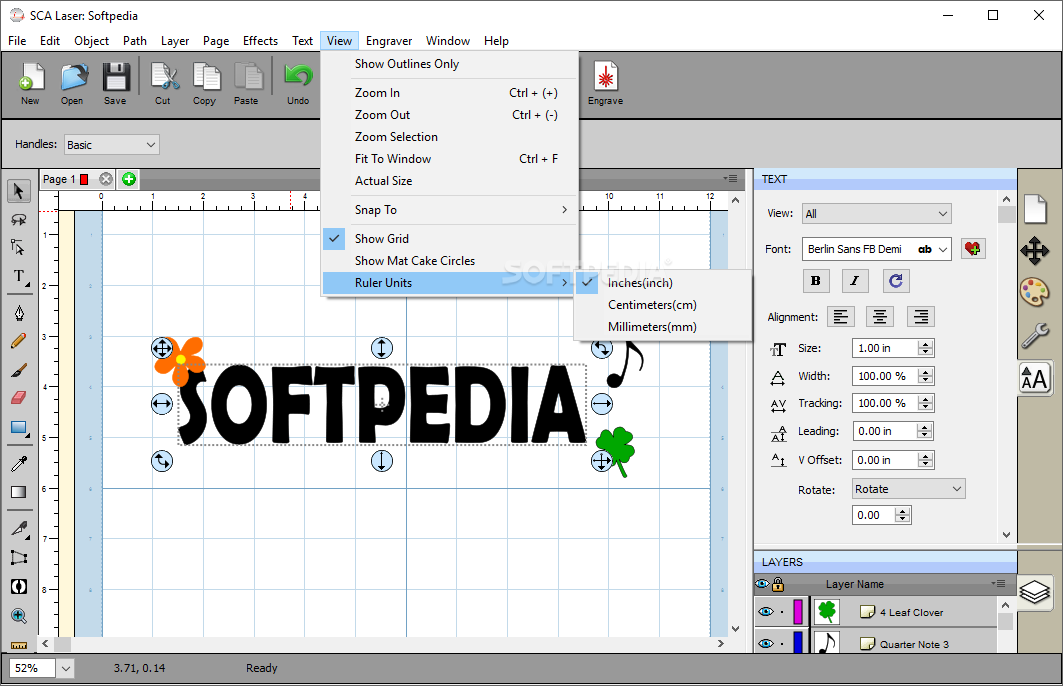
Task: Open the color palette side panel
Action: tap(1035, 293)
